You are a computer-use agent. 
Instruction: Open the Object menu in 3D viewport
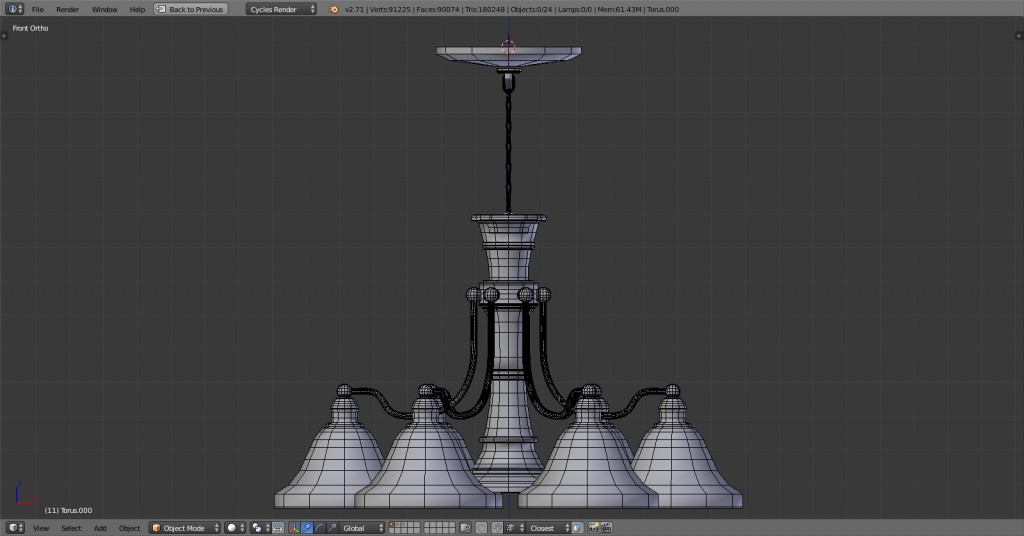[x=129, y=528]
